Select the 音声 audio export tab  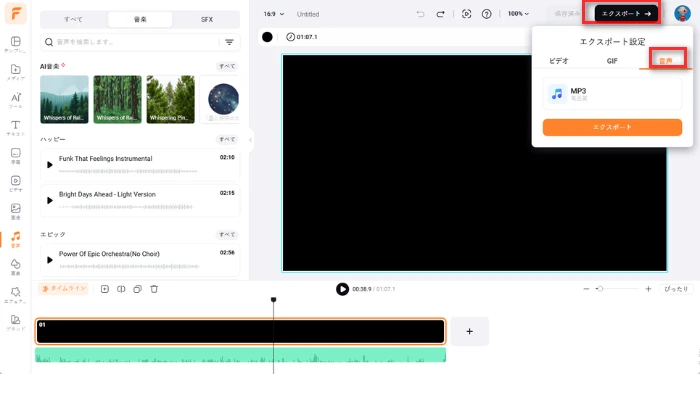click(666, 61)
